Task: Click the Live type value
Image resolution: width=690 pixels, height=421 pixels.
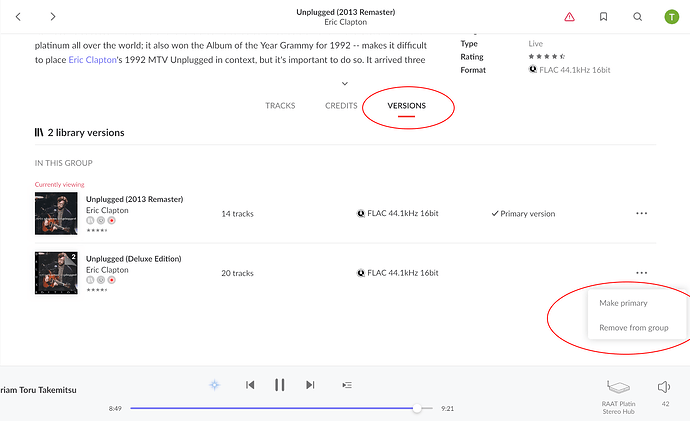Action: [x=536, y=44]
